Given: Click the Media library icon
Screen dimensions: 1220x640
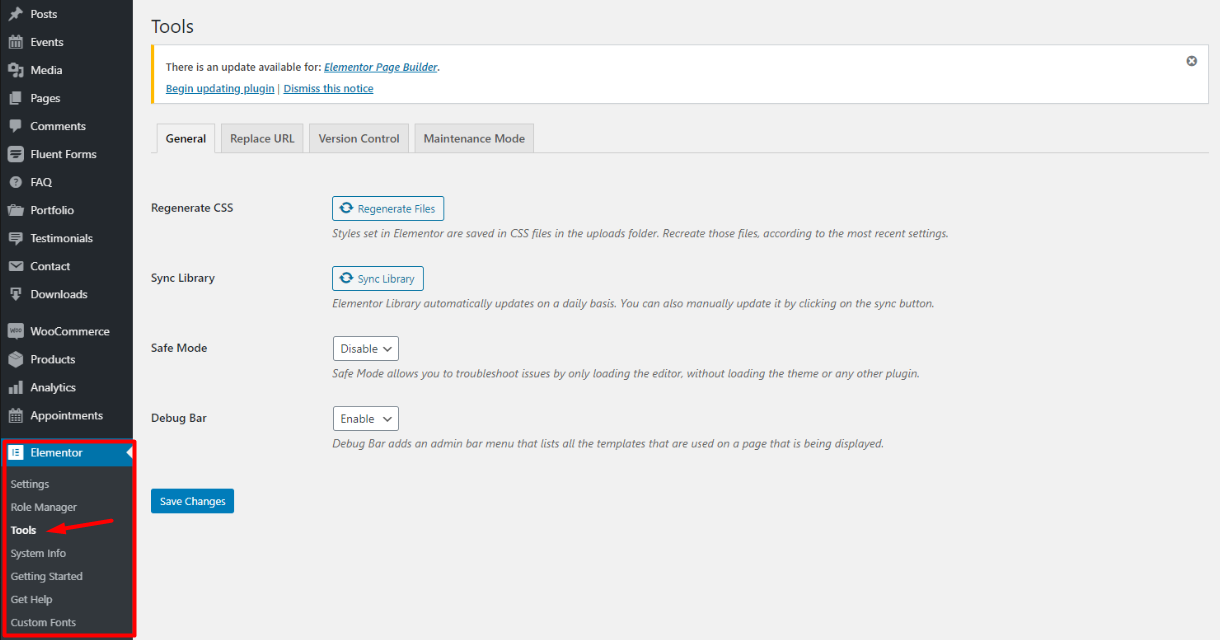Looking at the screenshot, I should [15, 70].
